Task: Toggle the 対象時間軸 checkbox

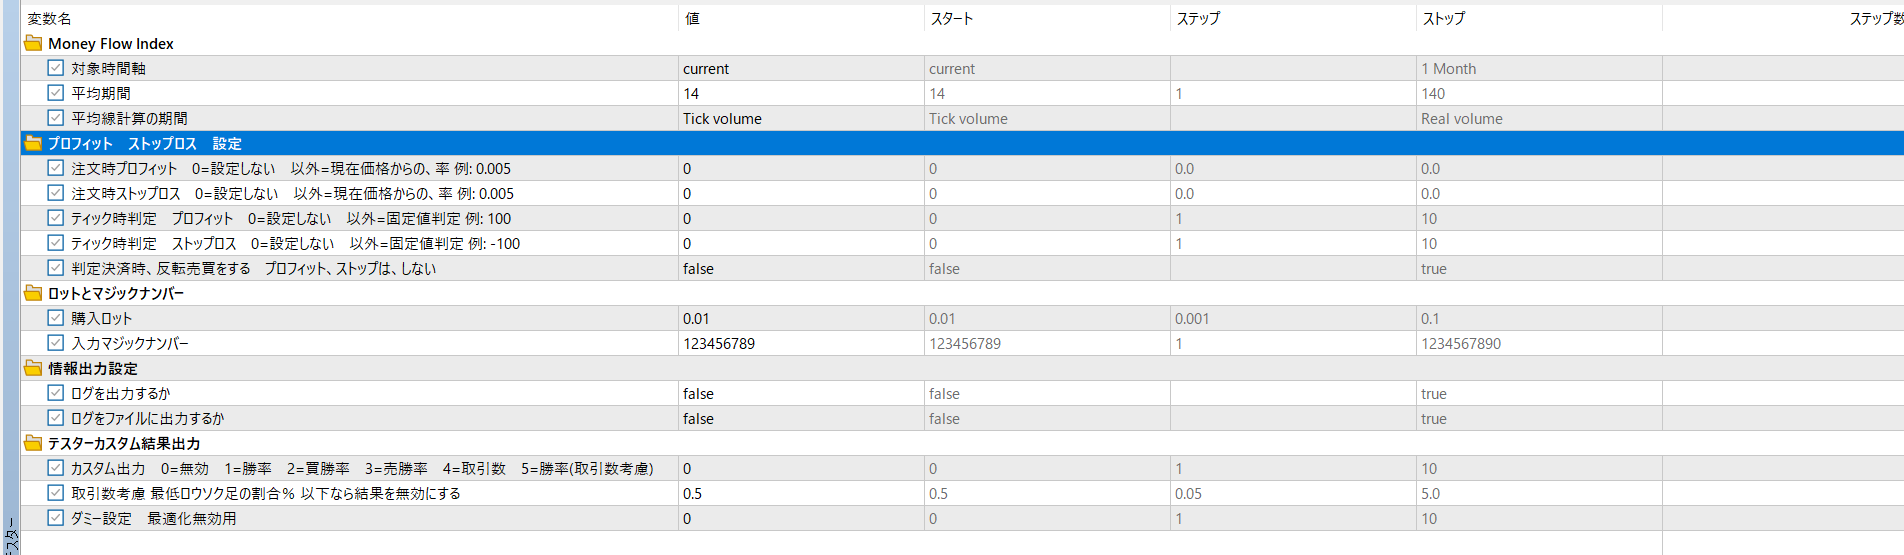Action: pyautogui.click(x=56, y=68)
